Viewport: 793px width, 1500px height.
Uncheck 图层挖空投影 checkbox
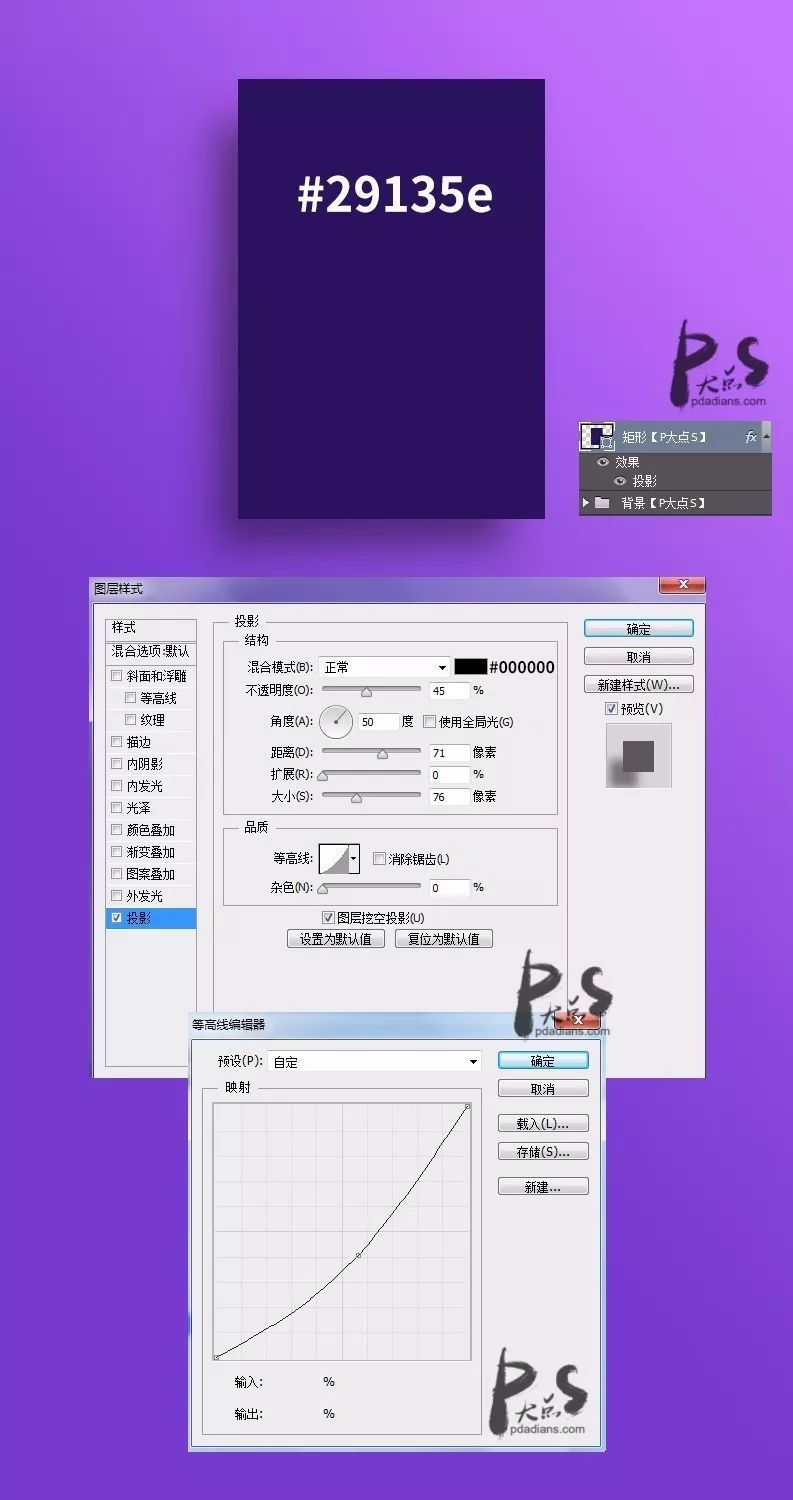328,917
